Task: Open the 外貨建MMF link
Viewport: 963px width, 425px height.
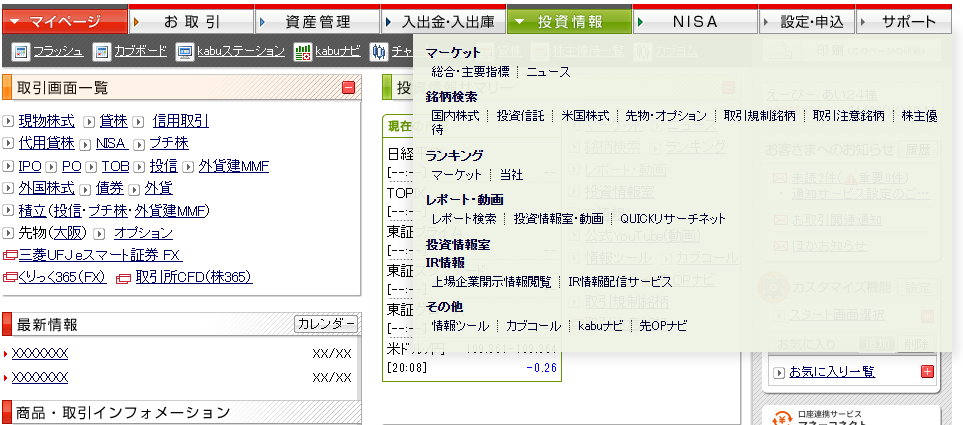Action: pos(233,166)
